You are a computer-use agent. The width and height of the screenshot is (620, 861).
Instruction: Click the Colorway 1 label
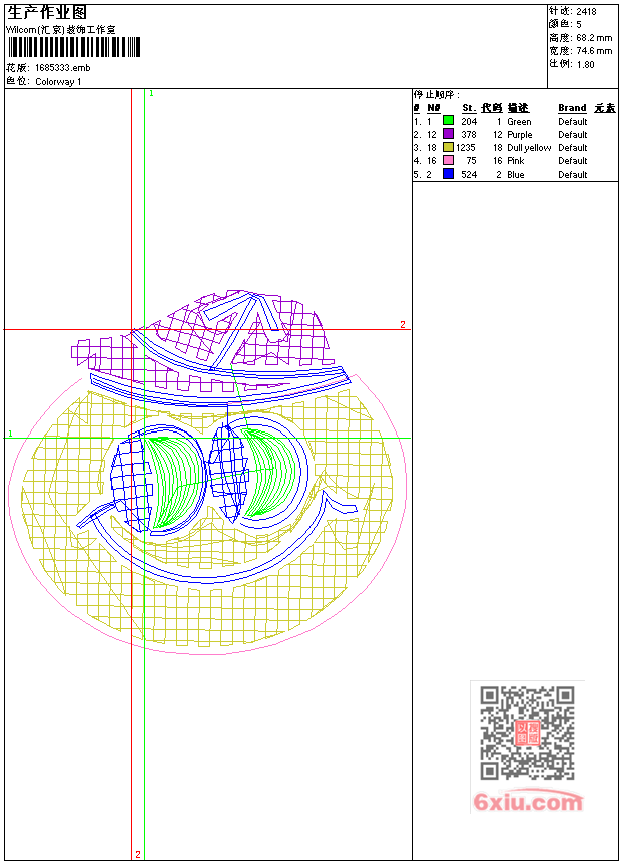pyautogui.click(x=58, y=82)
